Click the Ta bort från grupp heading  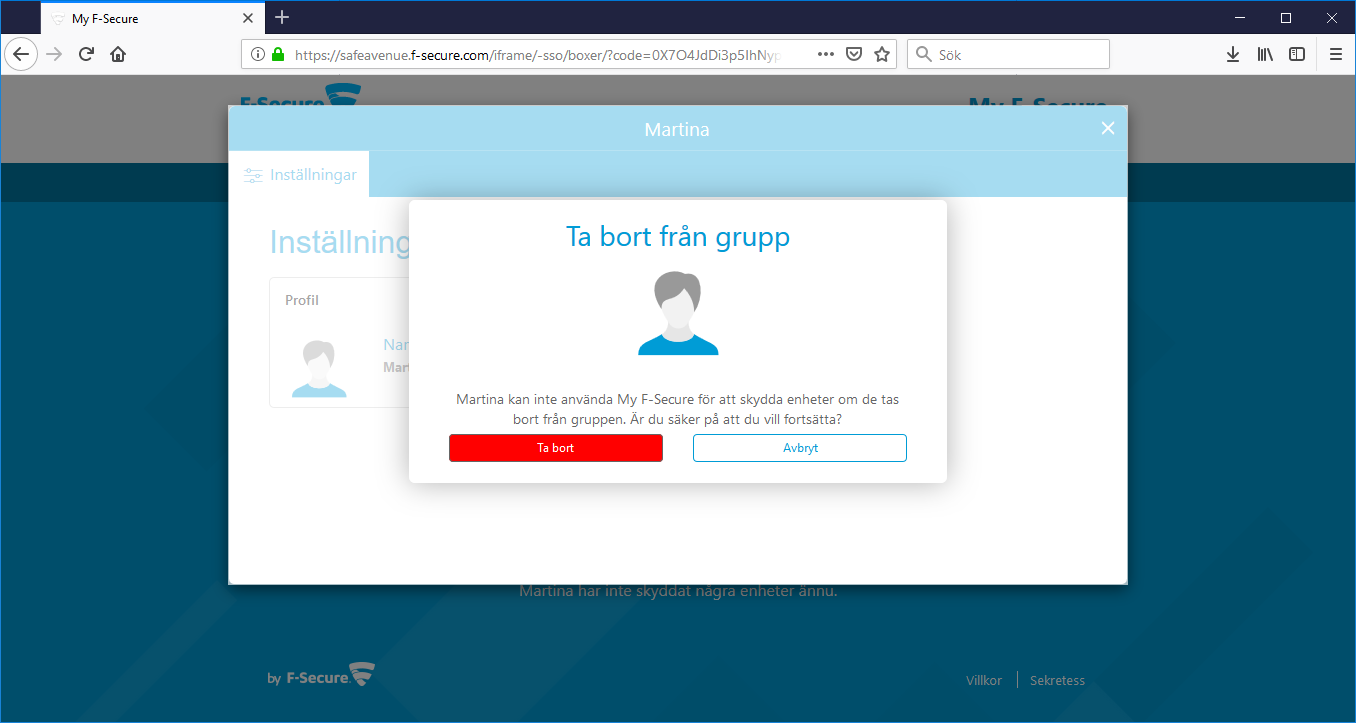[x=678, y=236]
